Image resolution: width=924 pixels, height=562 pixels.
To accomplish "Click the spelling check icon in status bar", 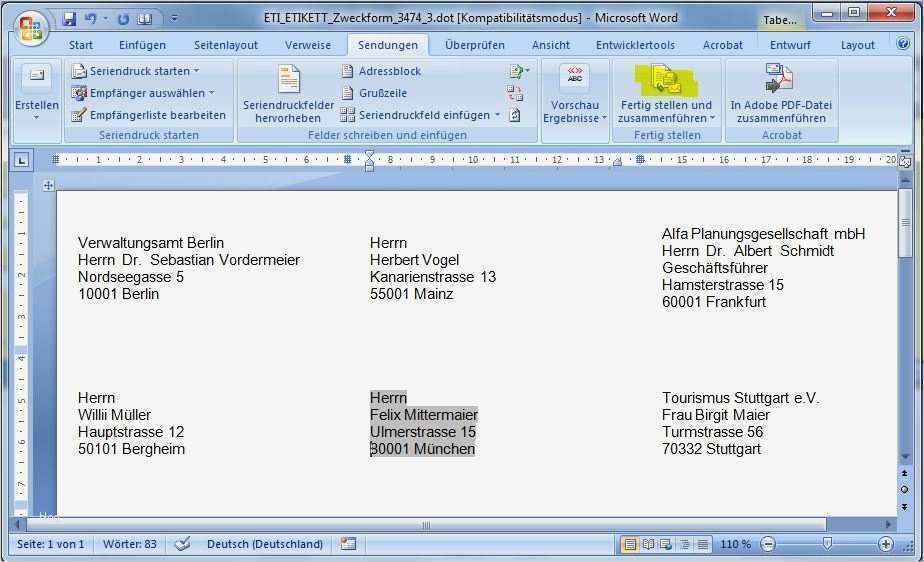I will pos(182,544).
